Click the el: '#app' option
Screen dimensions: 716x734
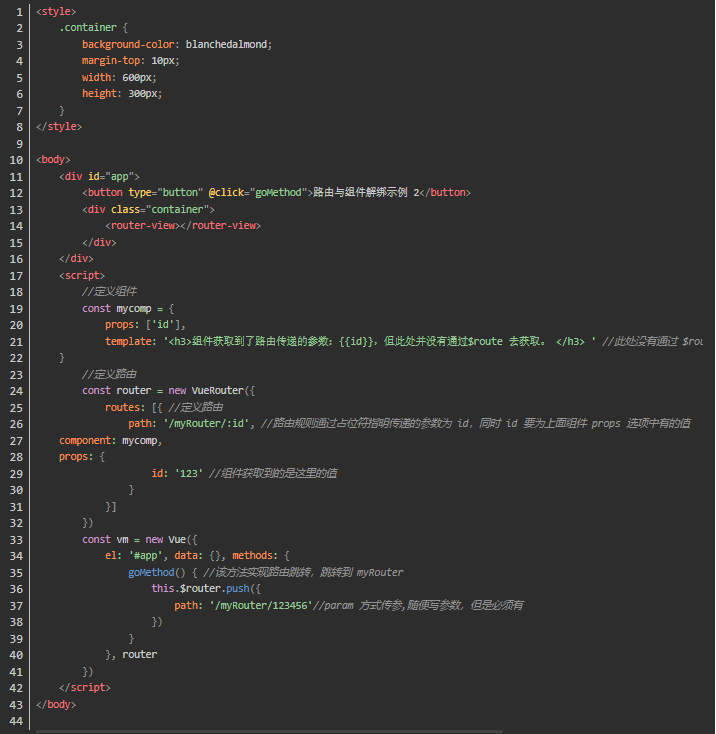point(135,555)
